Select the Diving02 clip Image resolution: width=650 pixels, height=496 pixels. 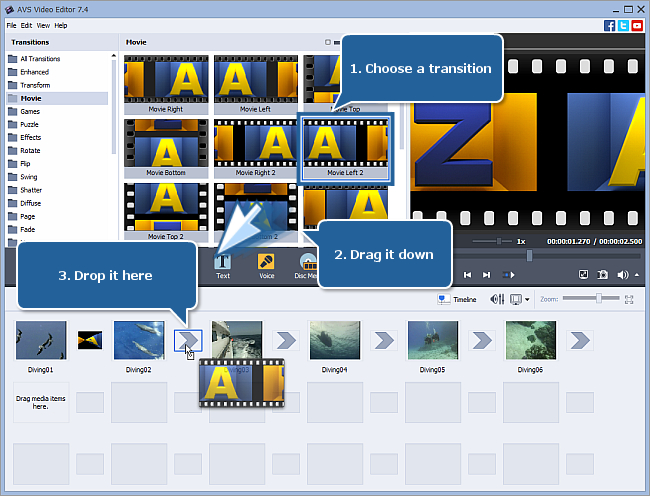point(139,340)
